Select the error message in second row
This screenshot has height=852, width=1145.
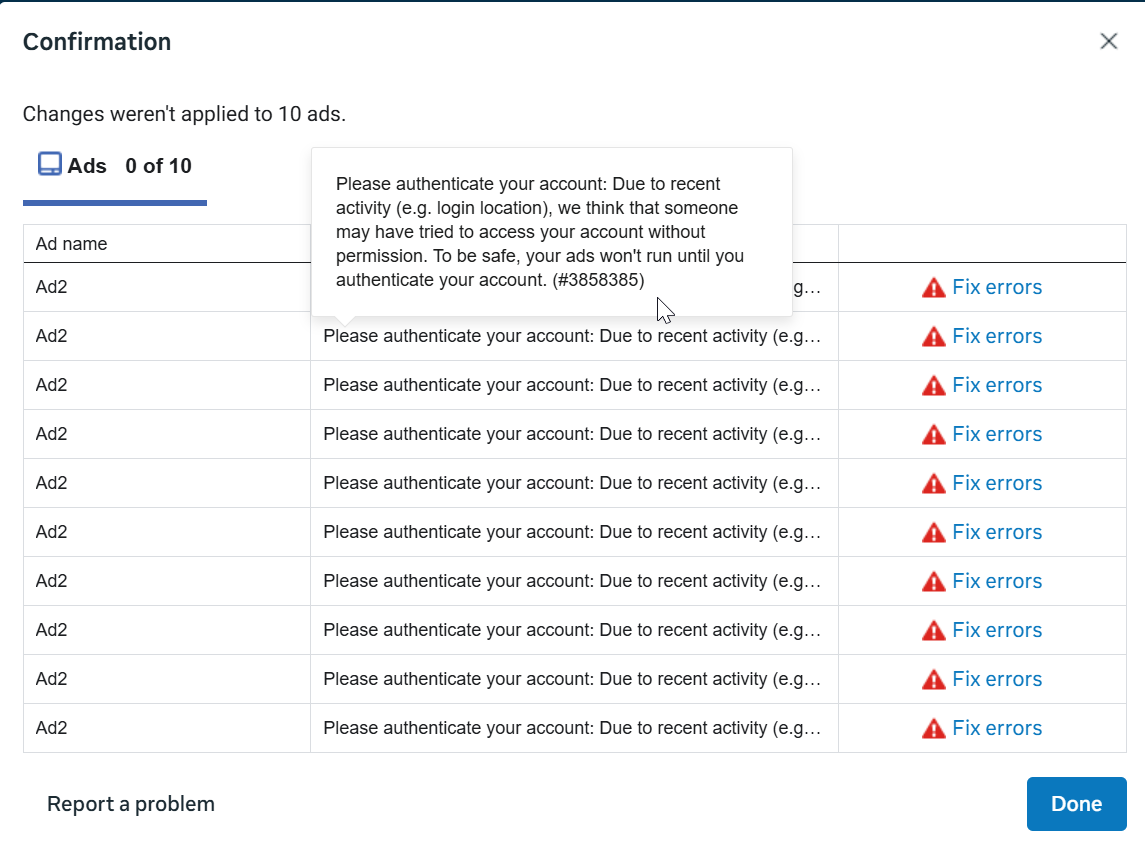(x=572, y=336)
